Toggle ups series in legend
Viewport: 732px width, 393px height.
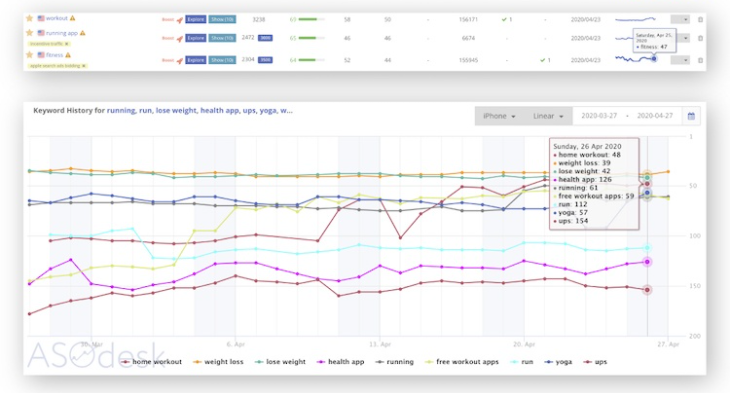595,362
